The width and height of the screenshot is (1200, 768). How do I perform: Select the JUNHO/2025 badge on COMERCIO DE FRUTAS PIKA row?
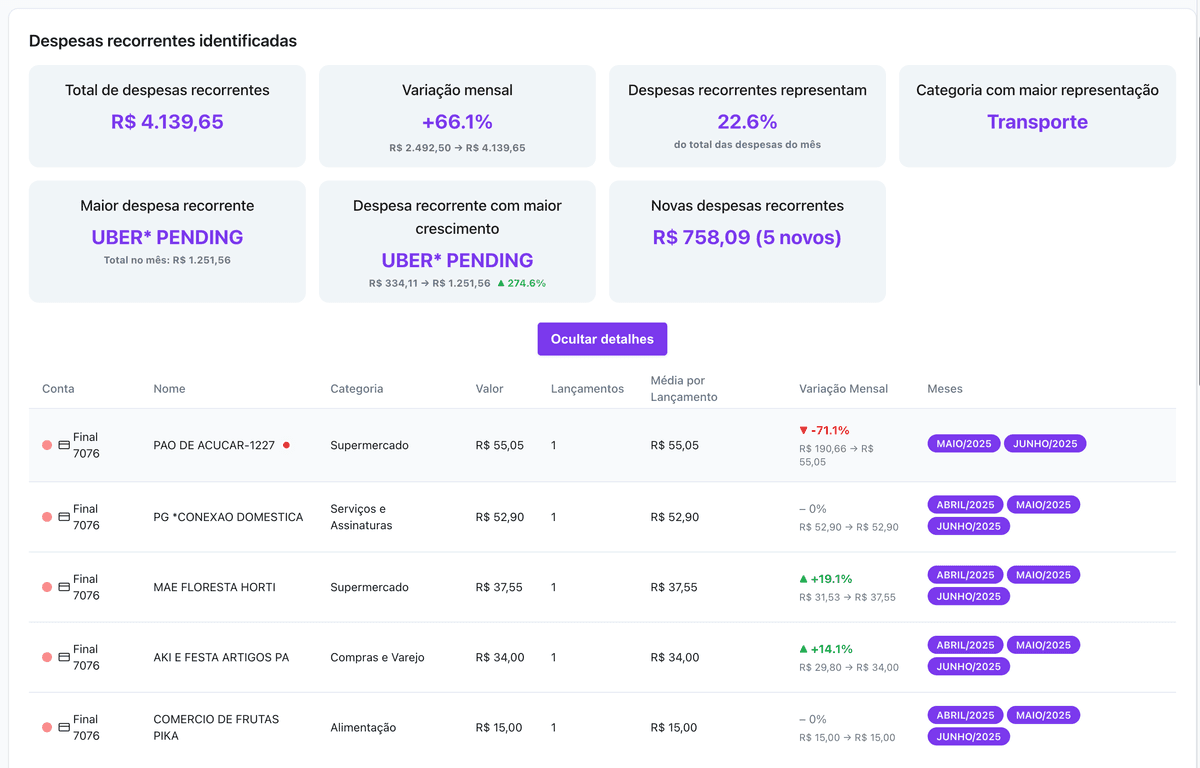967,736
